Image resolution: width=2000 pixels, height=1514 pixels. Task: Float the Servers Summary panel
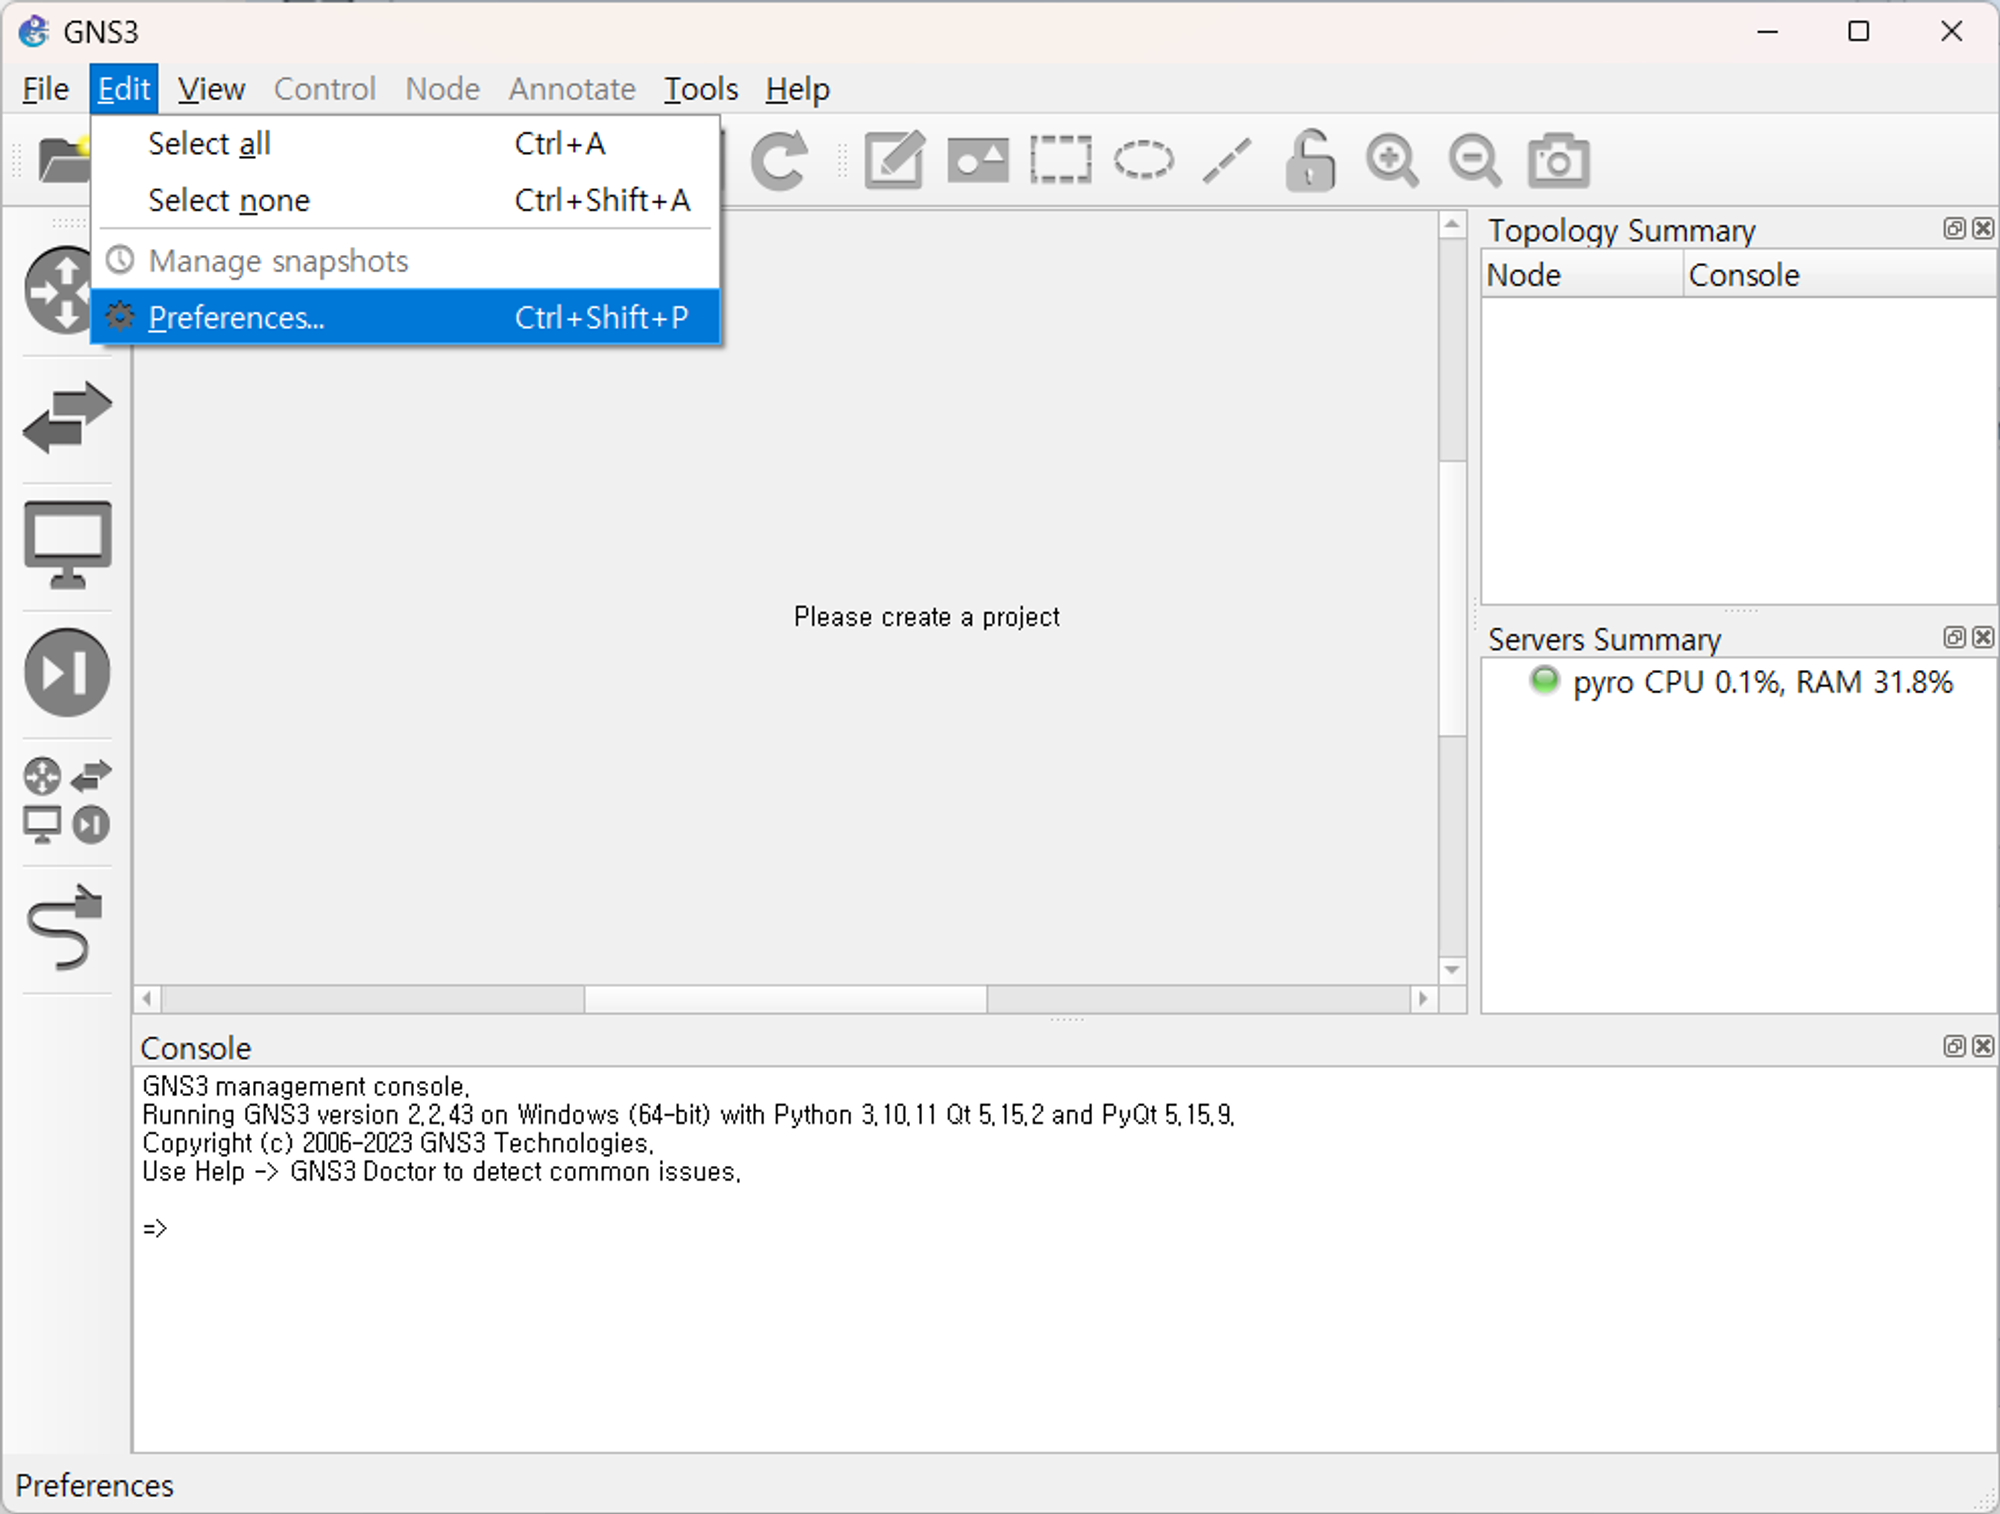pyautogui.click(x=1954, y=638)
